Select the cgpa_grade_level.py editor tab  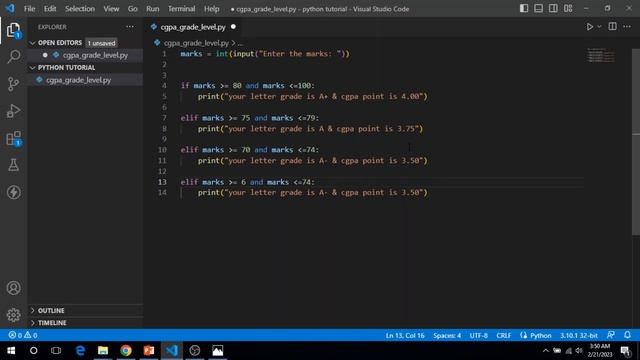point(193,27)
